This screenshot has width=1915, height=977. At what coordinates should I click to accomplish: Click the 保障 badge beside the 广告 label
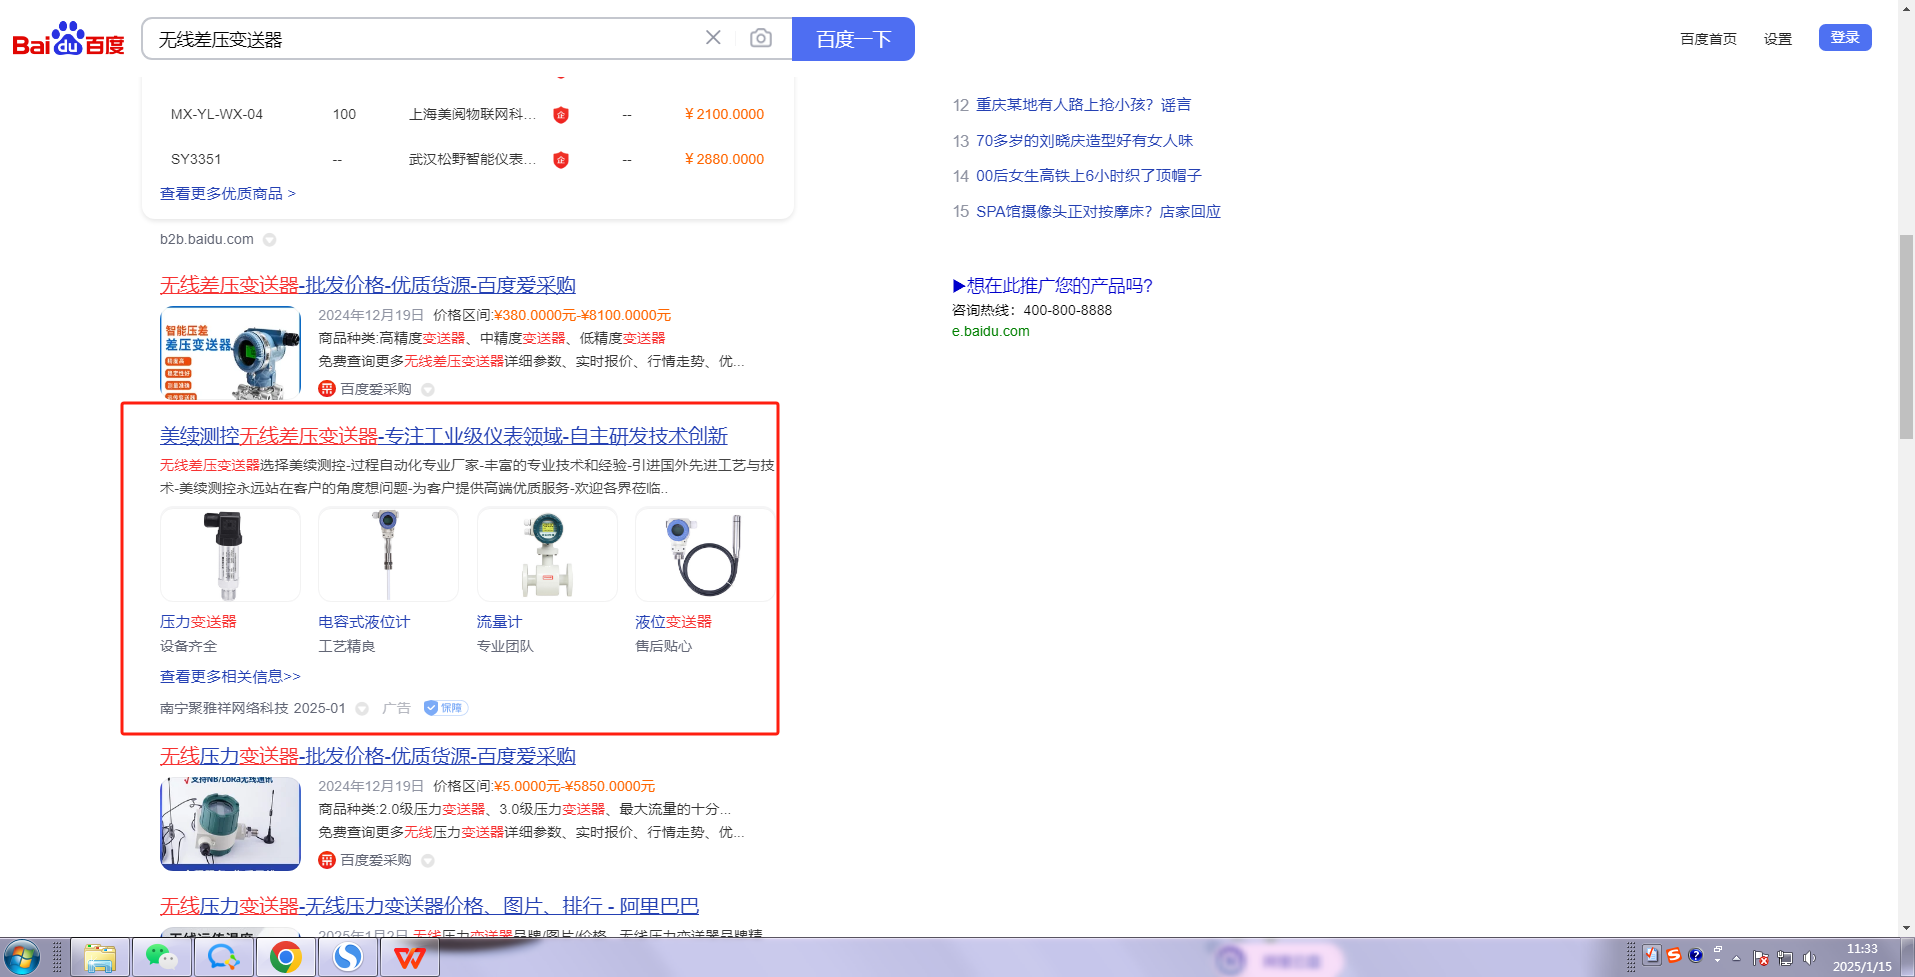(x=445, y=708)
